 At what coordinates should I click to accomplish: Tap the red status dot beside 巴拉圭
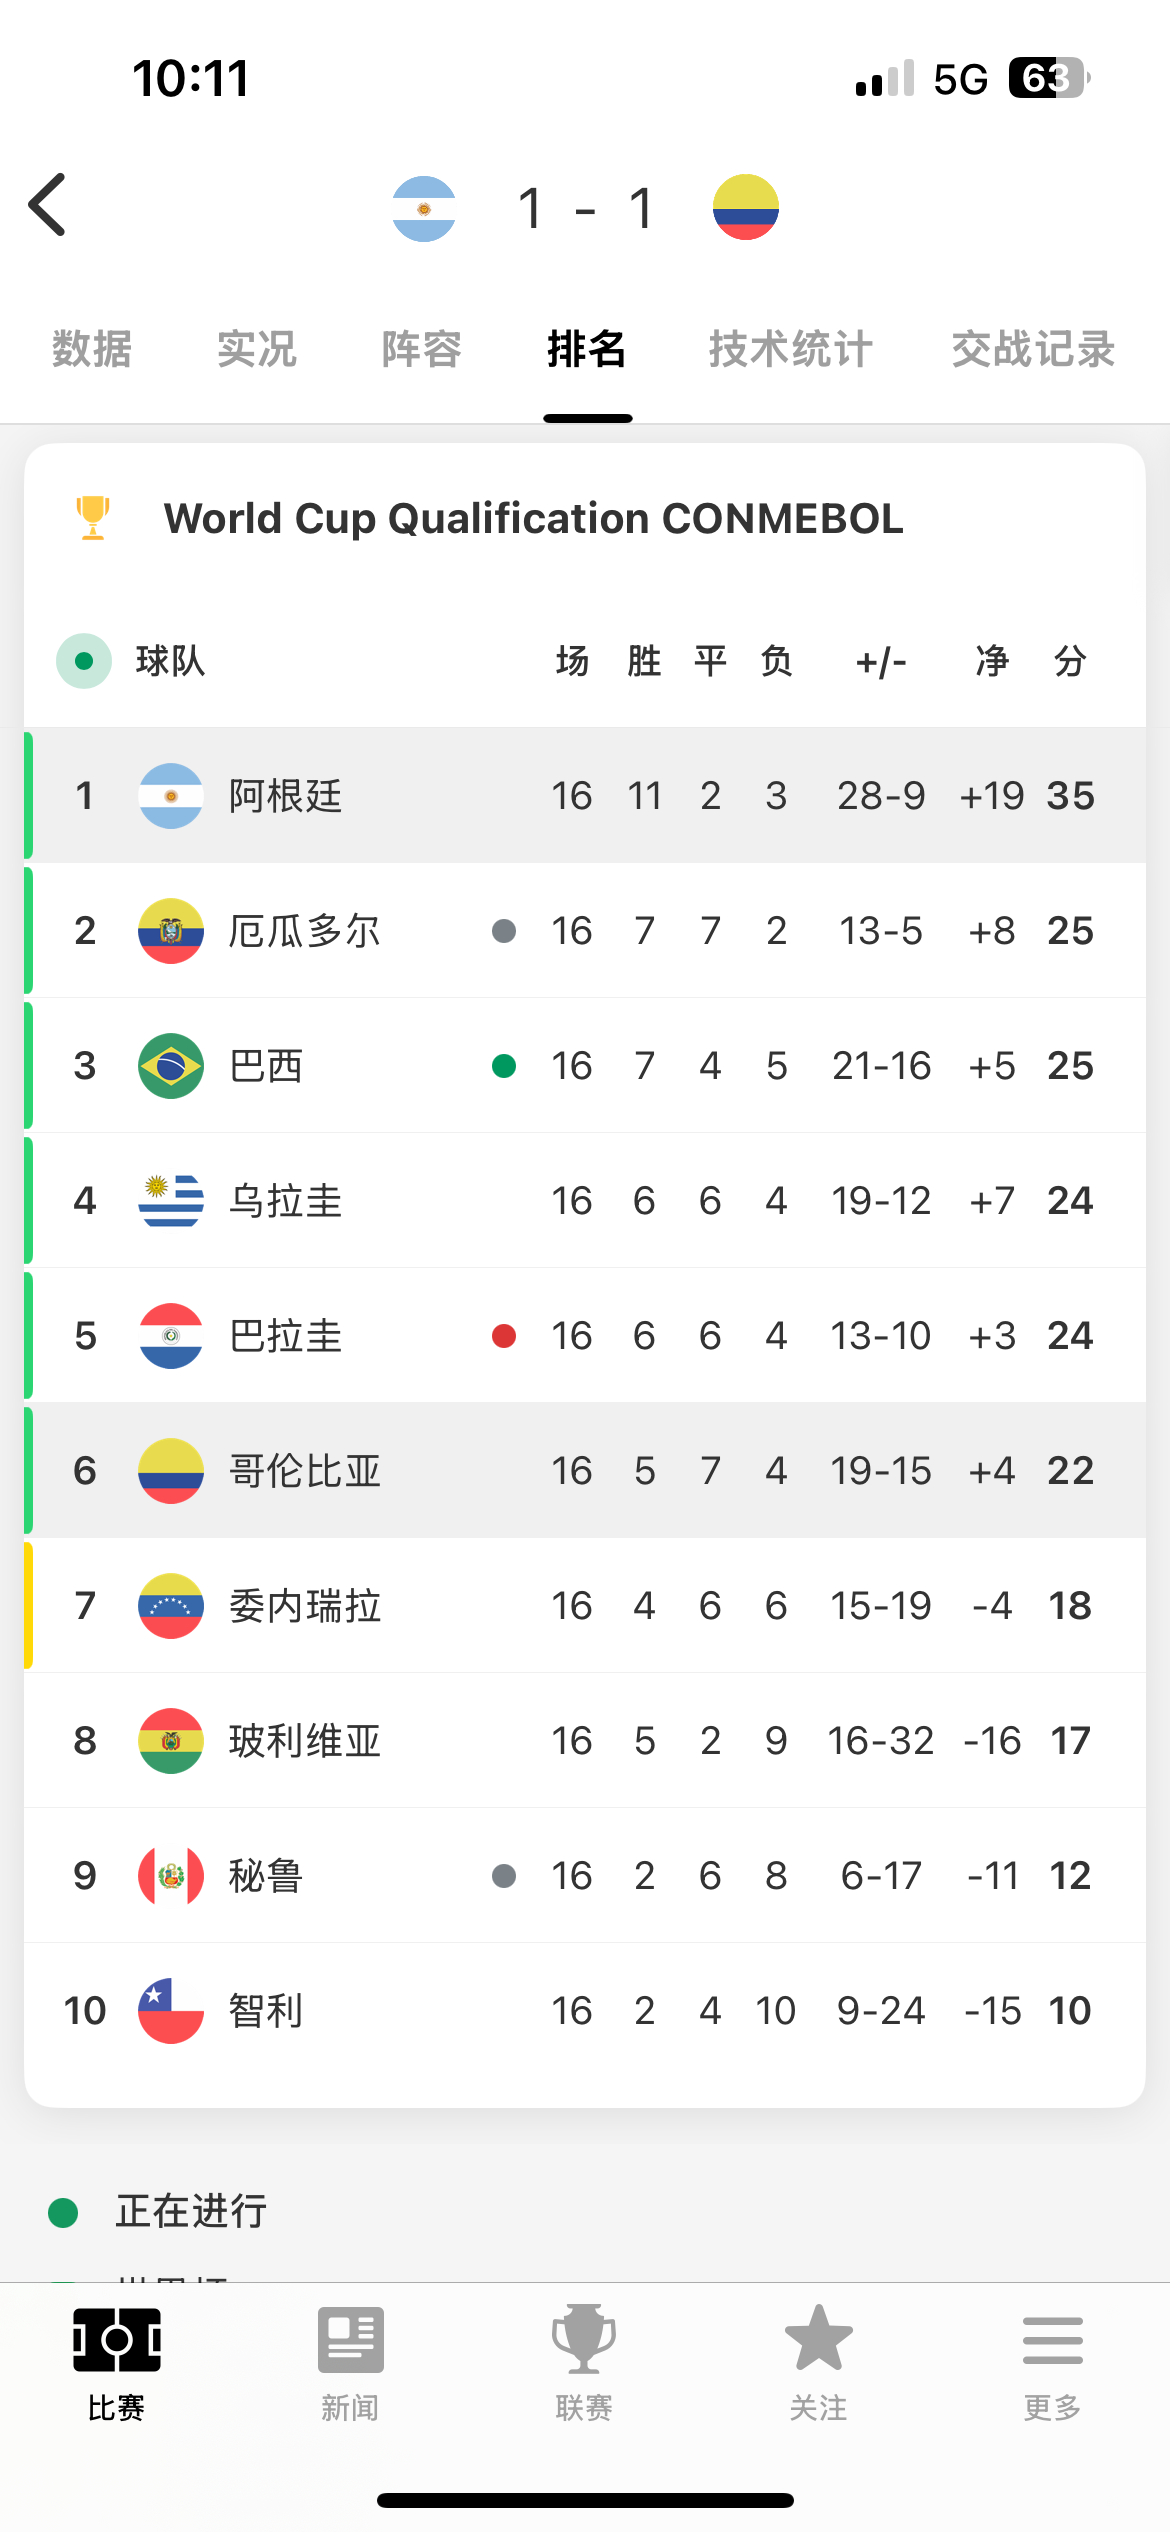pyautogui.click(x=504, y=1336)
